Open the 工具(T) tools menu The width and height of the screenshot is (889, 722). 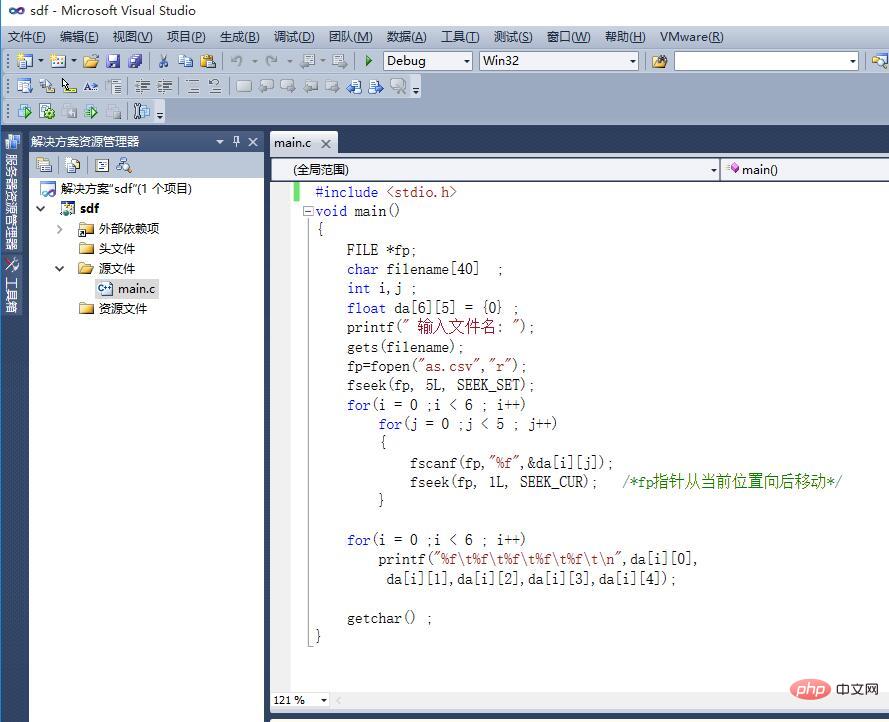pos(460,37)
